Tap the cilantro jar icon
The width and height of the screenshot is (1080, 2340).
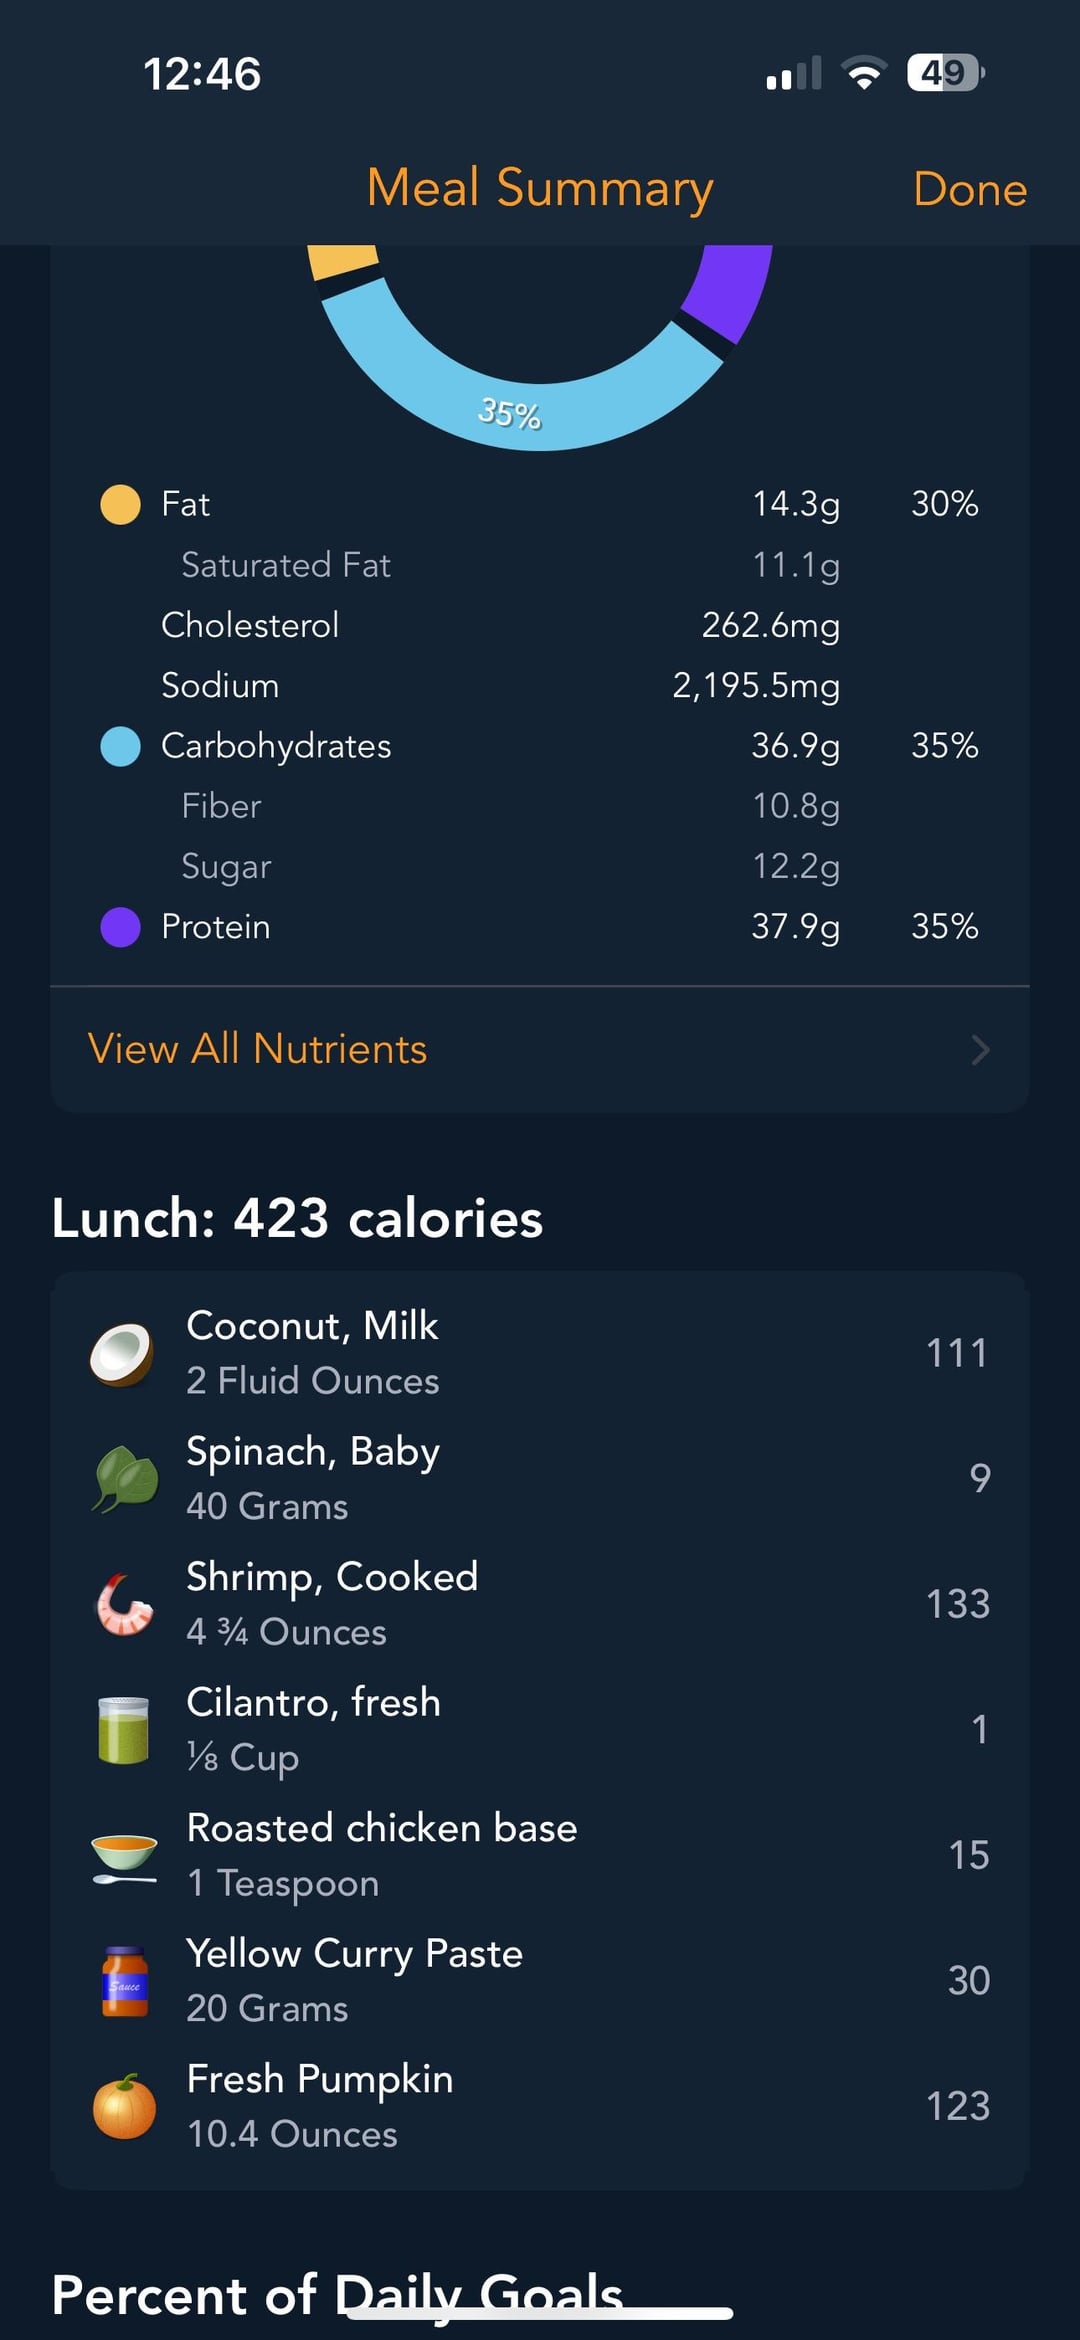coord(124,1730)
